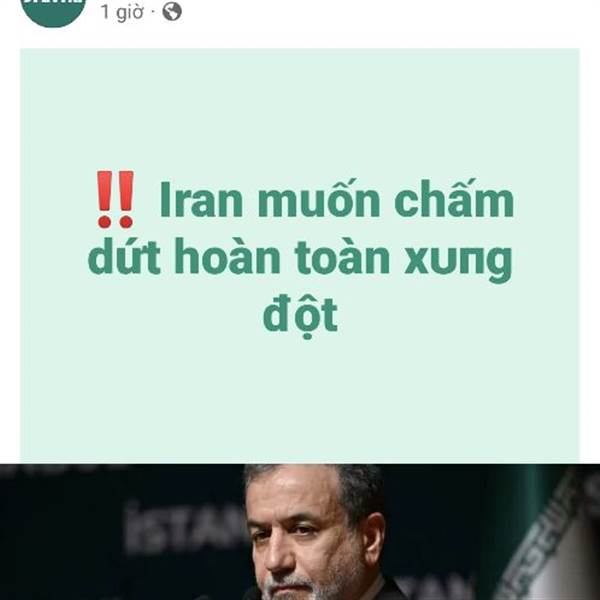Open the light green post background card
The height and width of the screenshot is (600, 600).
300,256
